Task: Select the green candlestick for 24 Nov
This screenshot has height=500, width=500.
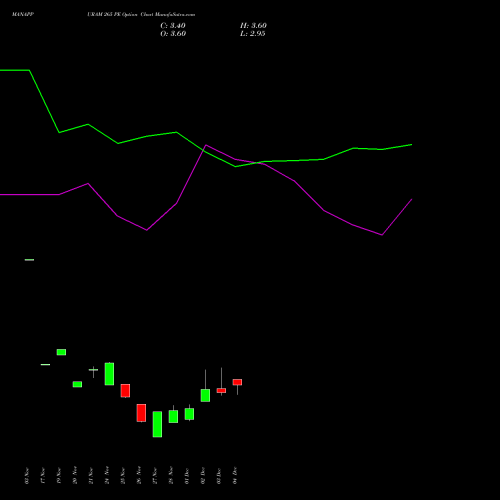Action: point(109,374)
